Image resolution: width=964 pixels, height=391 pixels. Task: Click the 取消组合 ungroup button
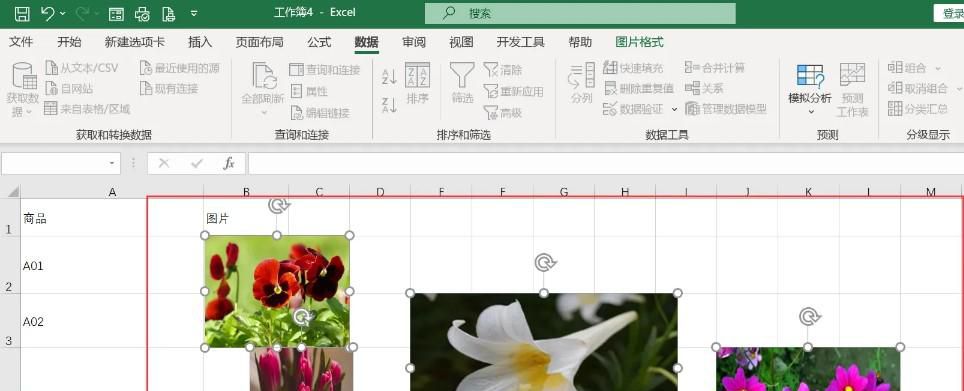(x=918, y=89)
